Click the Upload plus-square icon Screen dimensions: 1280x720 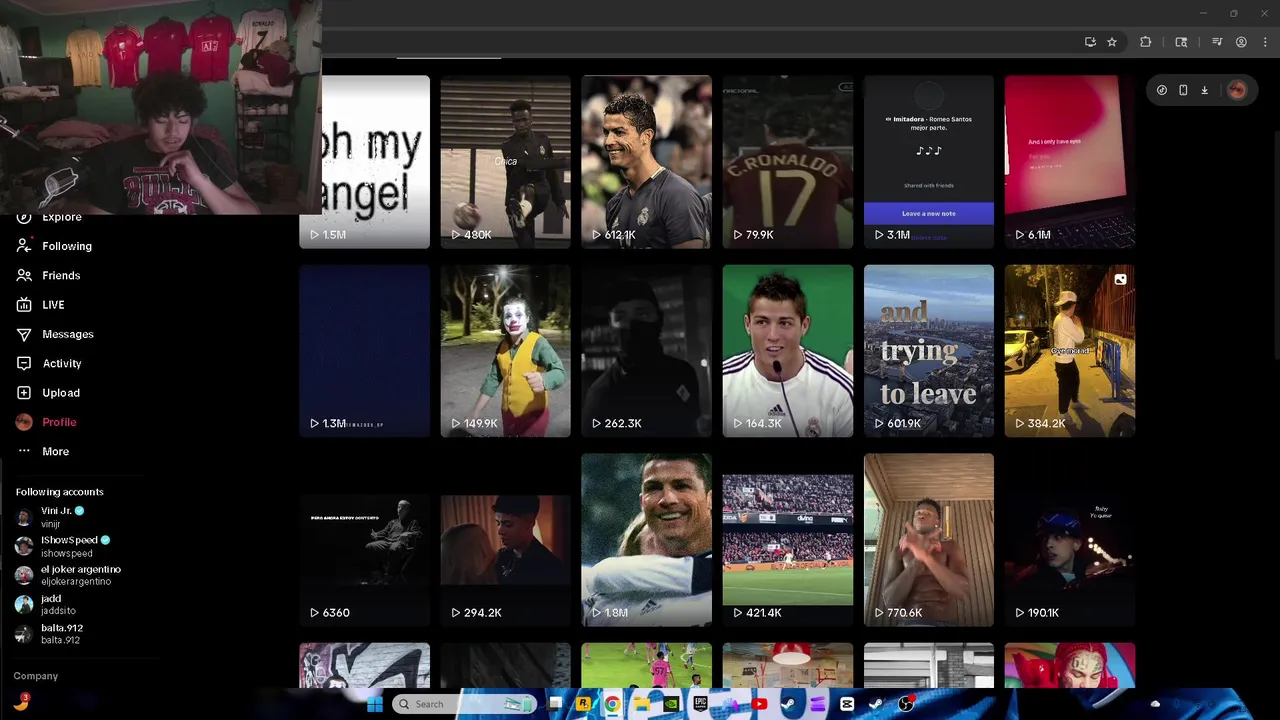(24, 393)
